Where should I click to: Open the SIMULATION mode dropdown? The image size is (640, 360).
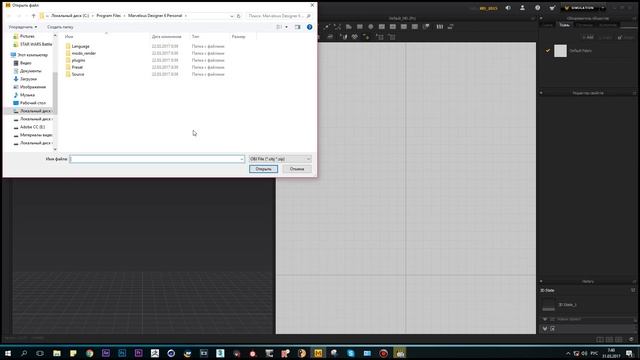tap(603, 8)
